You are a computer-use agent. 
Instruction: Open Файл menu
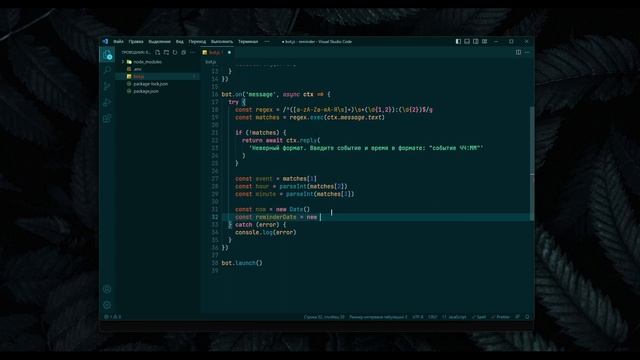tap(118, 41)
